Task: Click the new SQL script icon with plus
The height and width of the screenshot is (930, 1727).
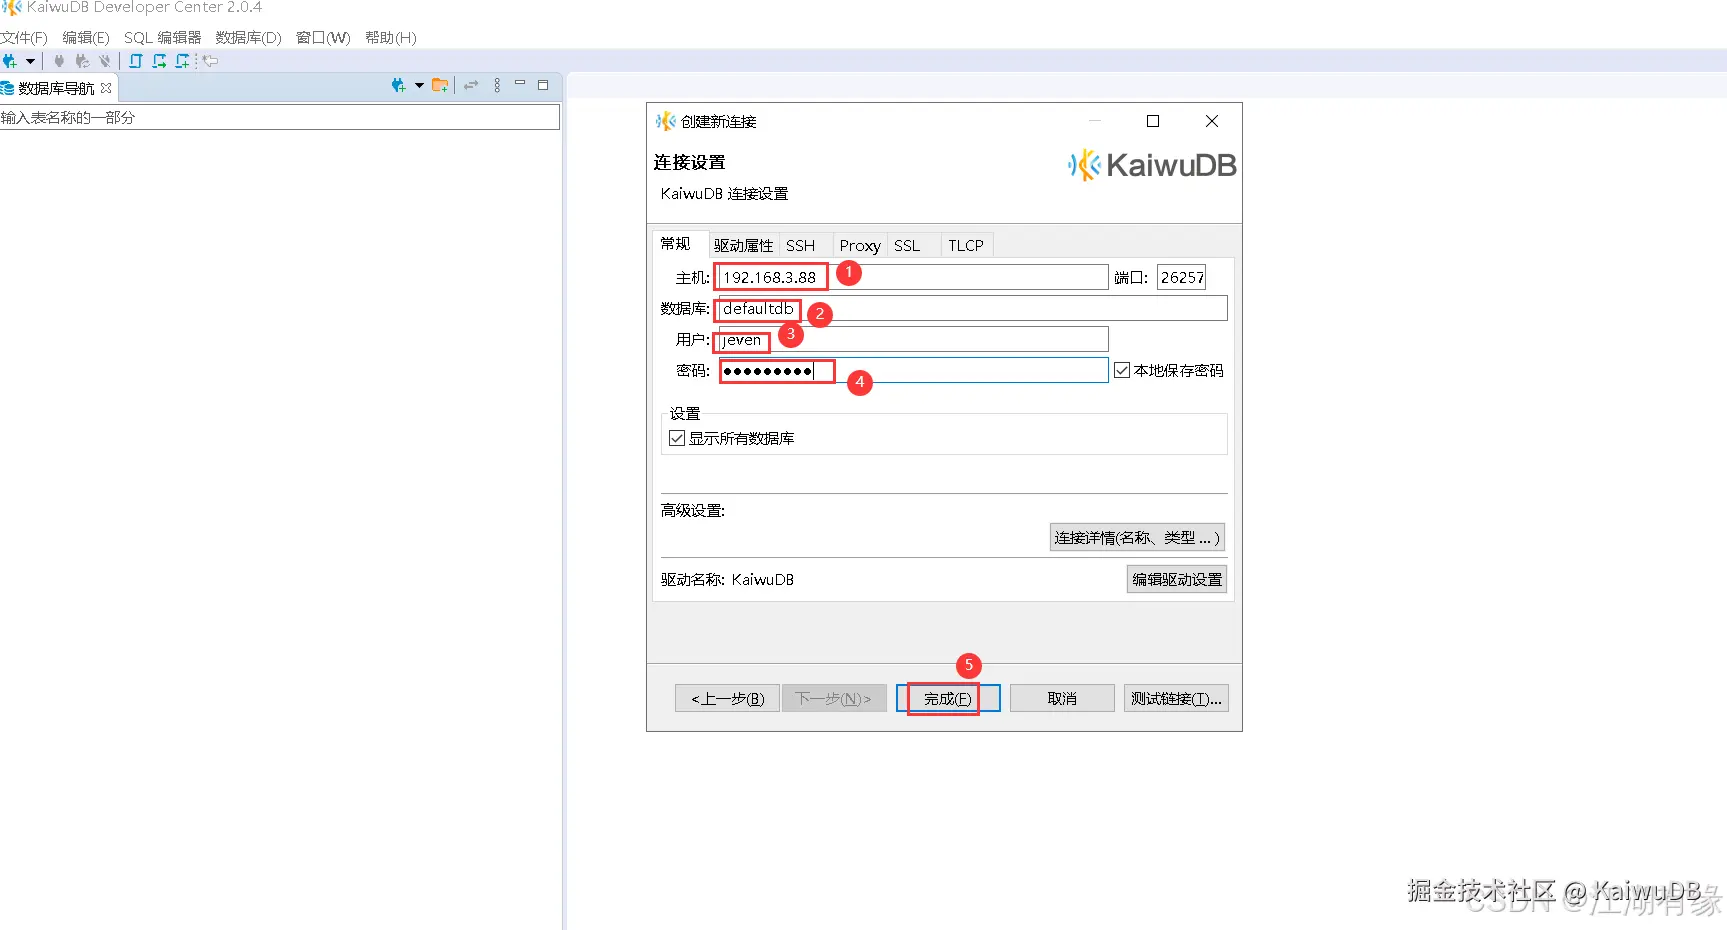Action: pos(182,61)
